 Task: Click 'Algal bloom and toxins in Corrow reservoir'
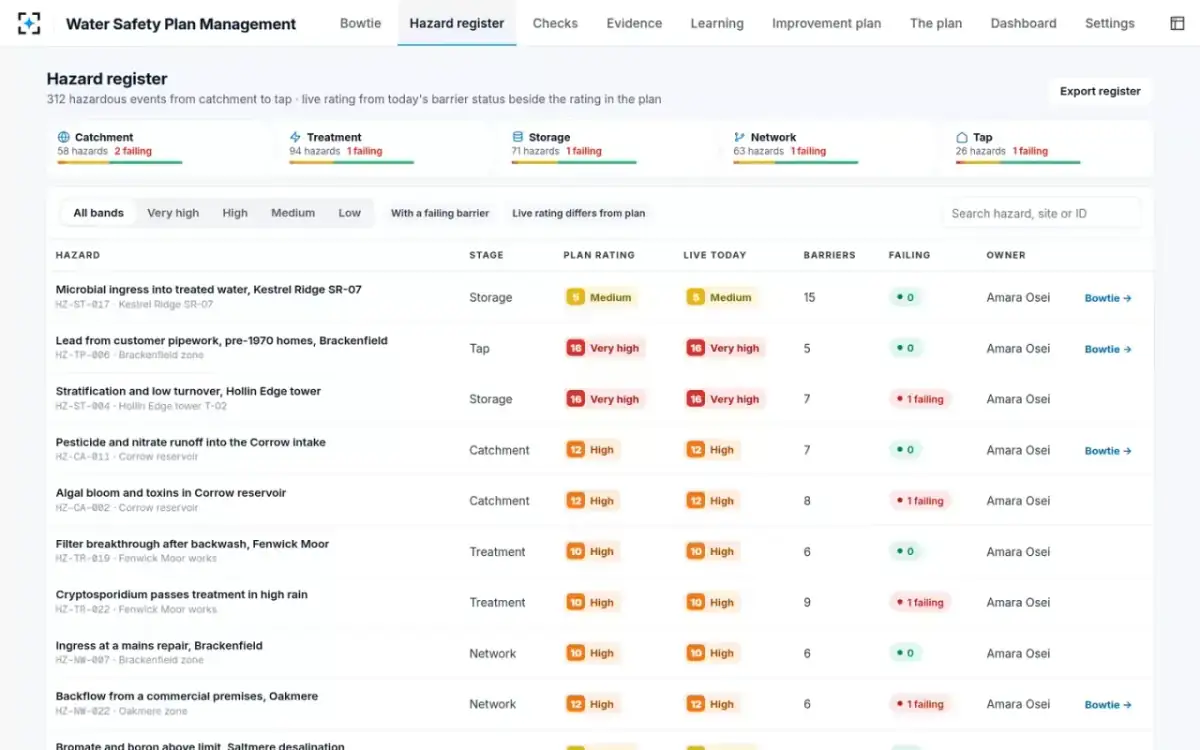(x=171, y=493)
